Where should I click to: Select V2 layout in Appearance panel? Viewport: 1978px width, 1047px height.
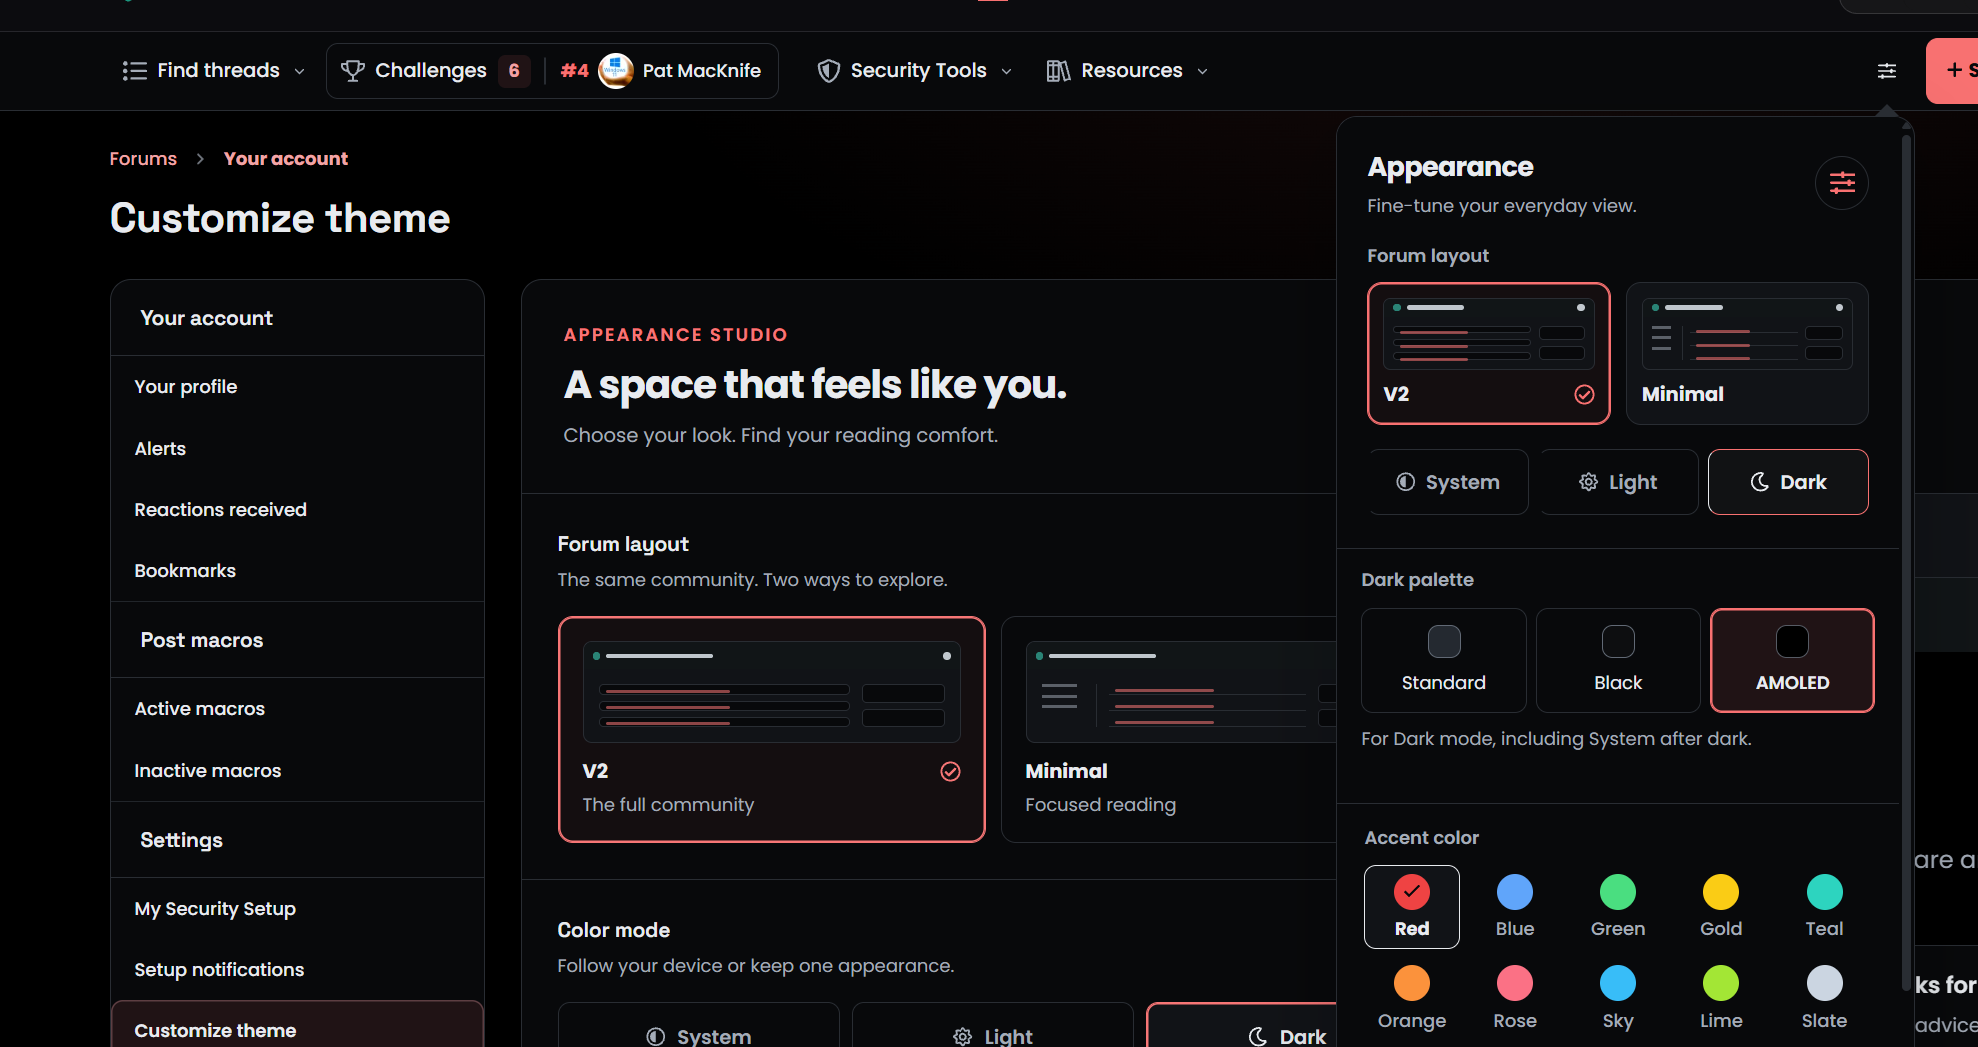point(1488,353)
